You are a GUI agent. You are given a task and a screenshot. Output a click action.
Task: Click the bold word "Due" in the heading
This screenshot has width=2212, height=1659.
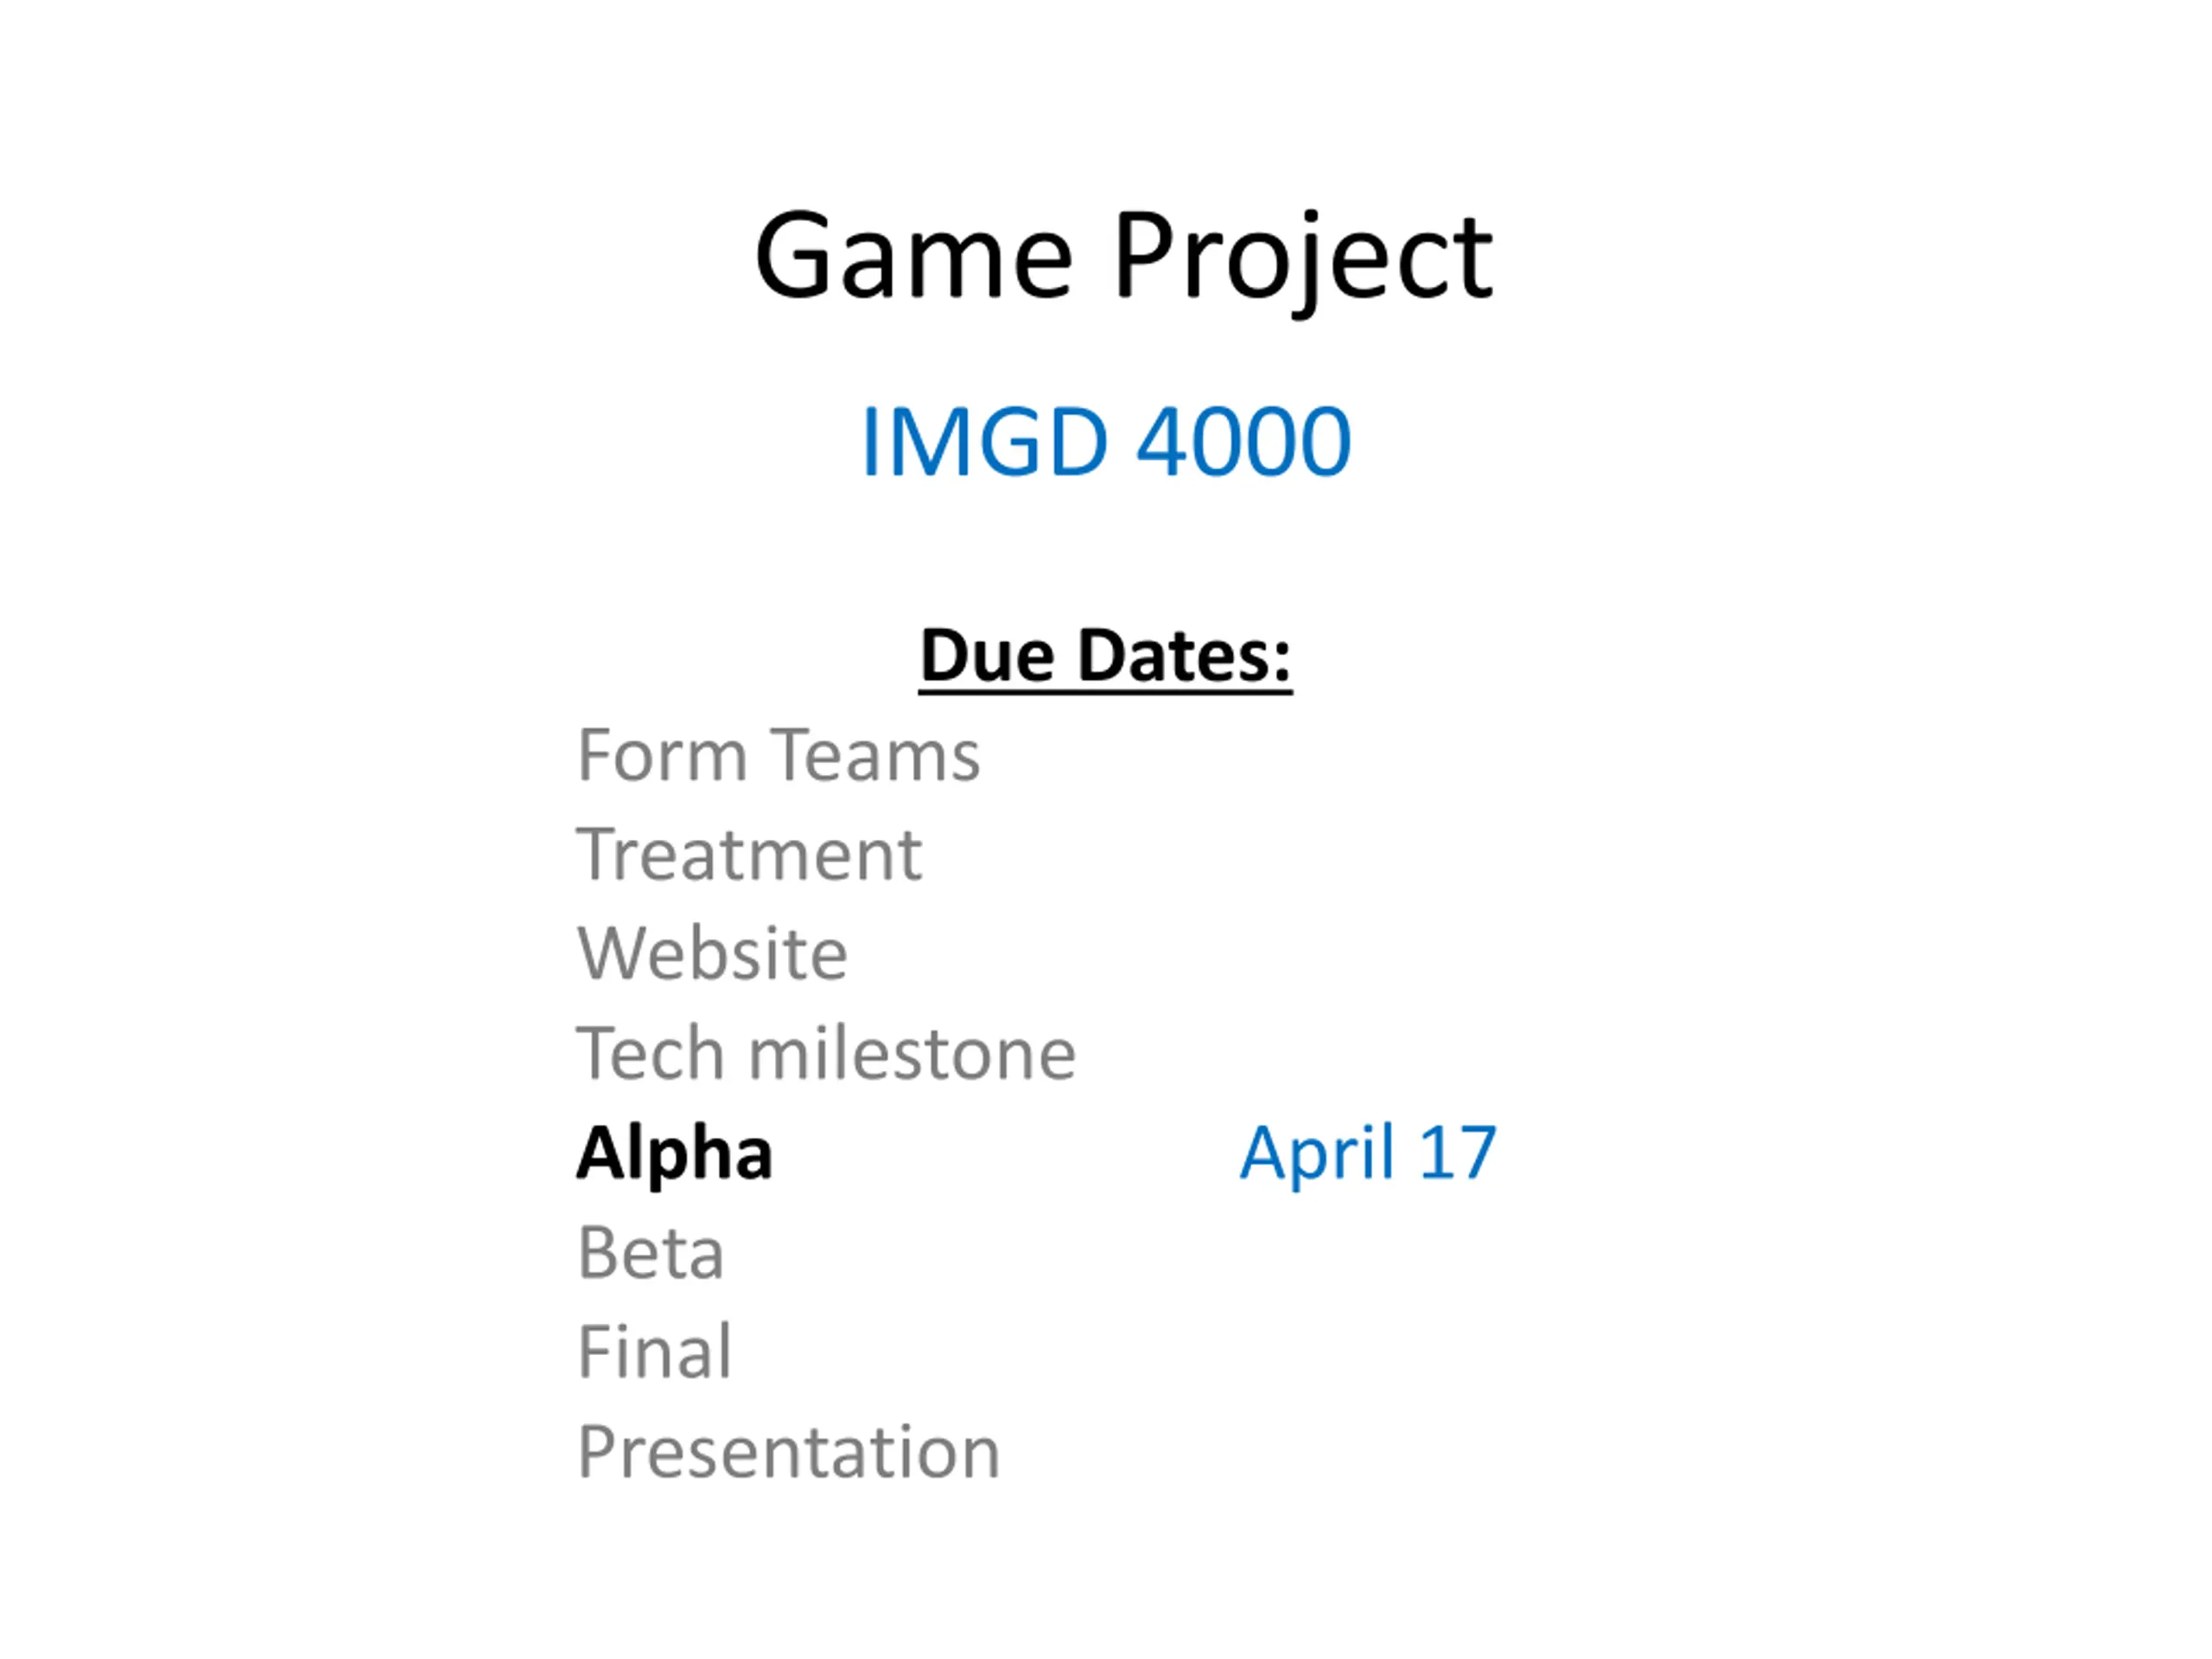pyautogui.click(x=987, y=656)
